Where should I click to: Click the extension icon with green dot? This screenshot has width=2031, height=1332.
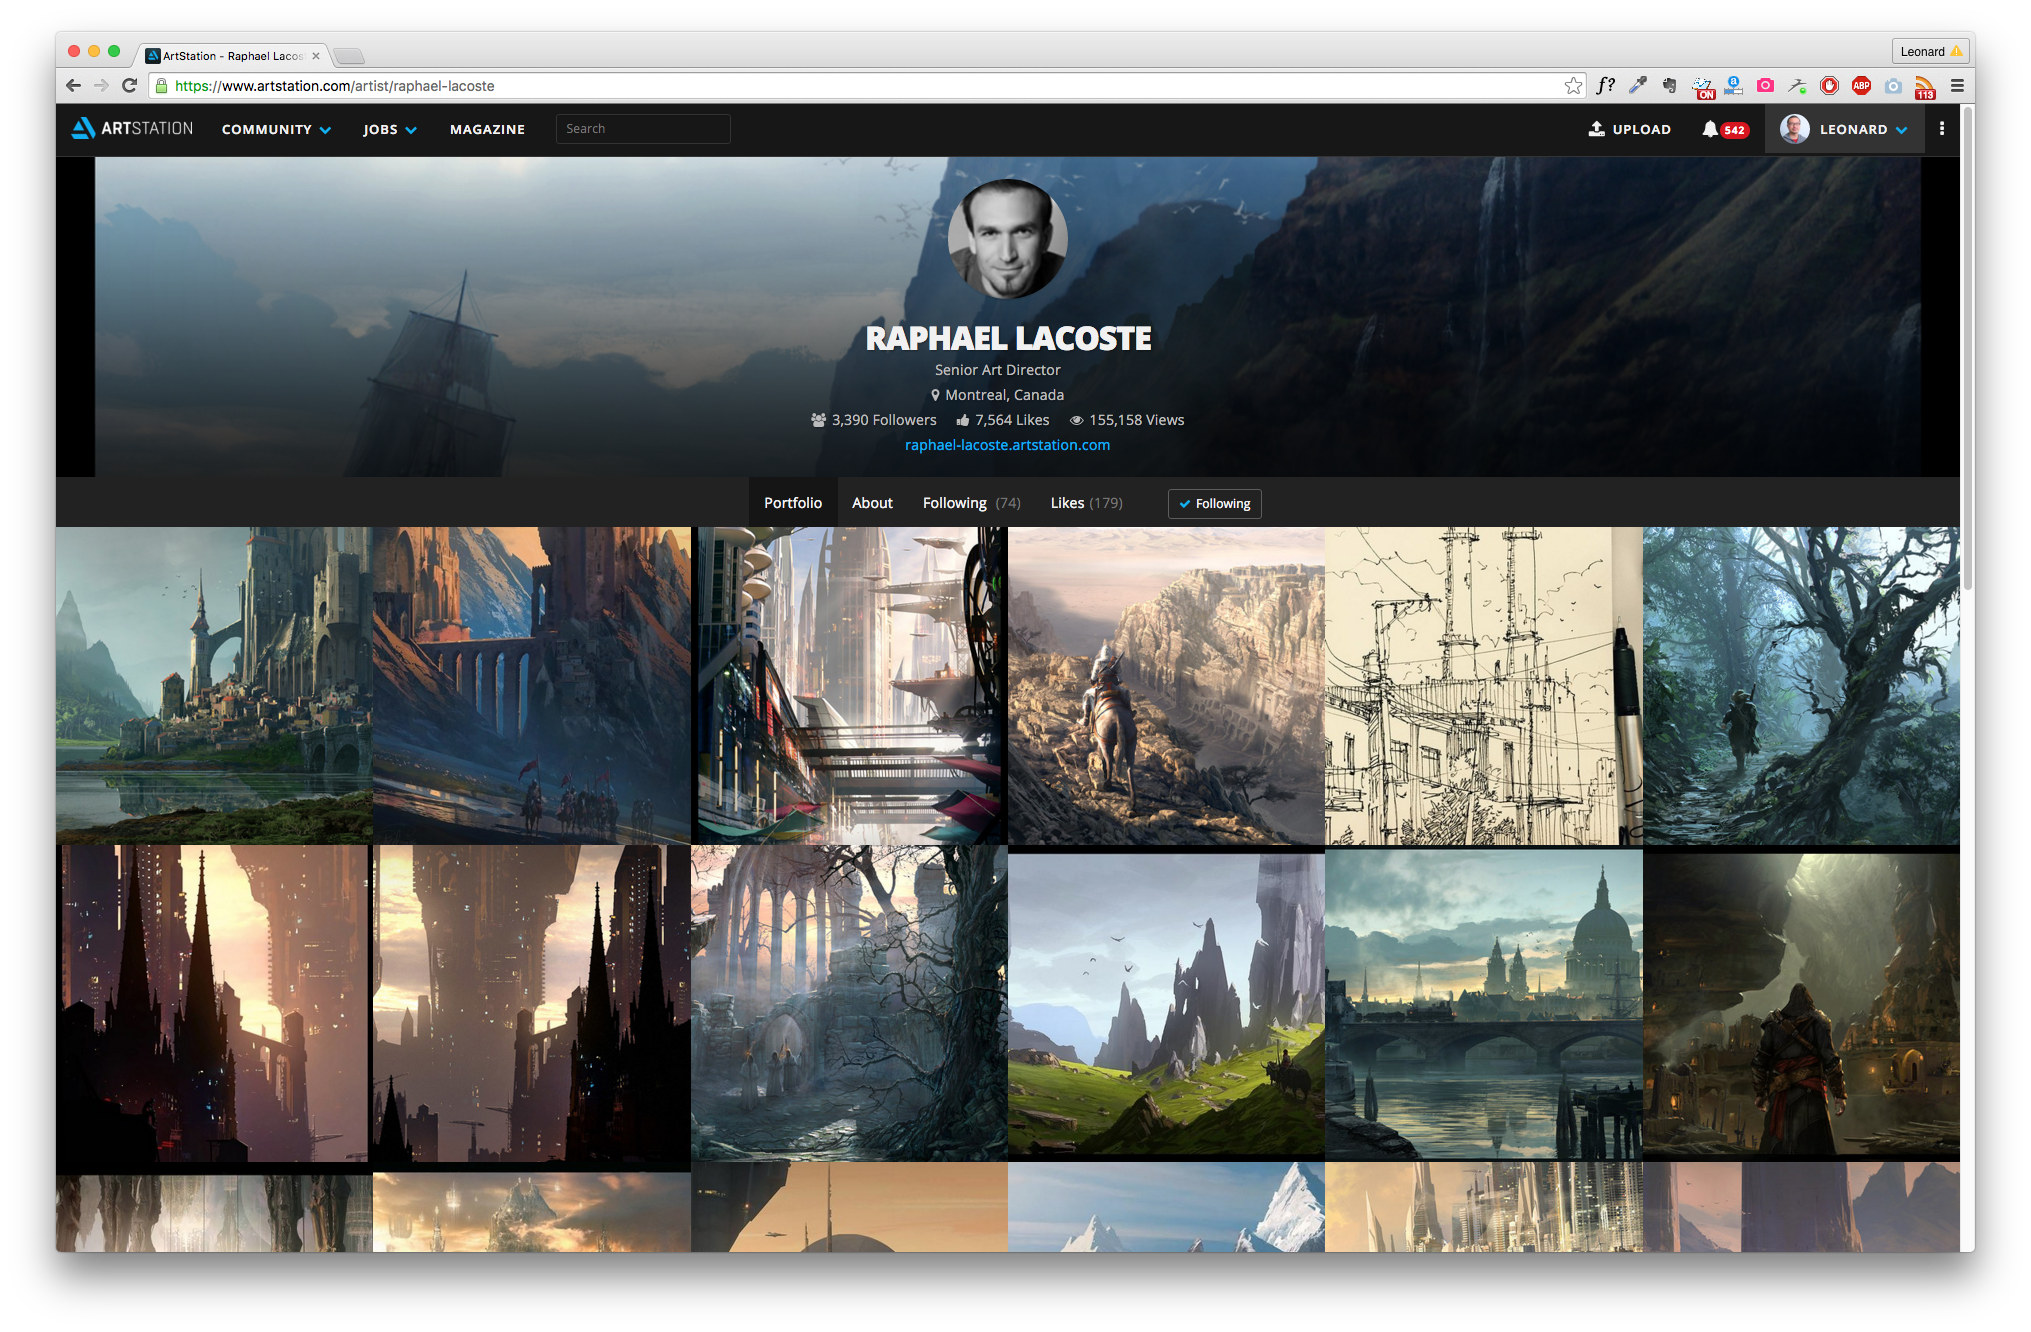click(x=1797, y=86)
